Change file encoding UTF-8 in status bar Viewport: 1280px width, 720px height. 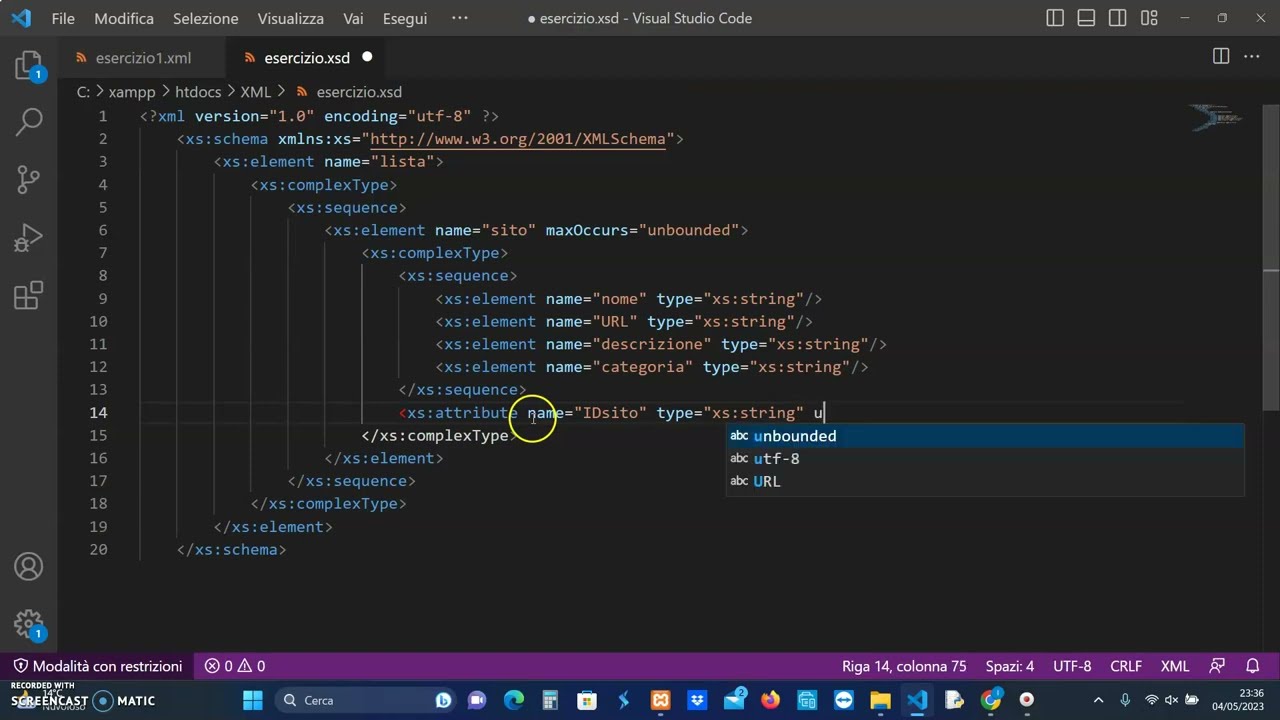[1072, 666]
